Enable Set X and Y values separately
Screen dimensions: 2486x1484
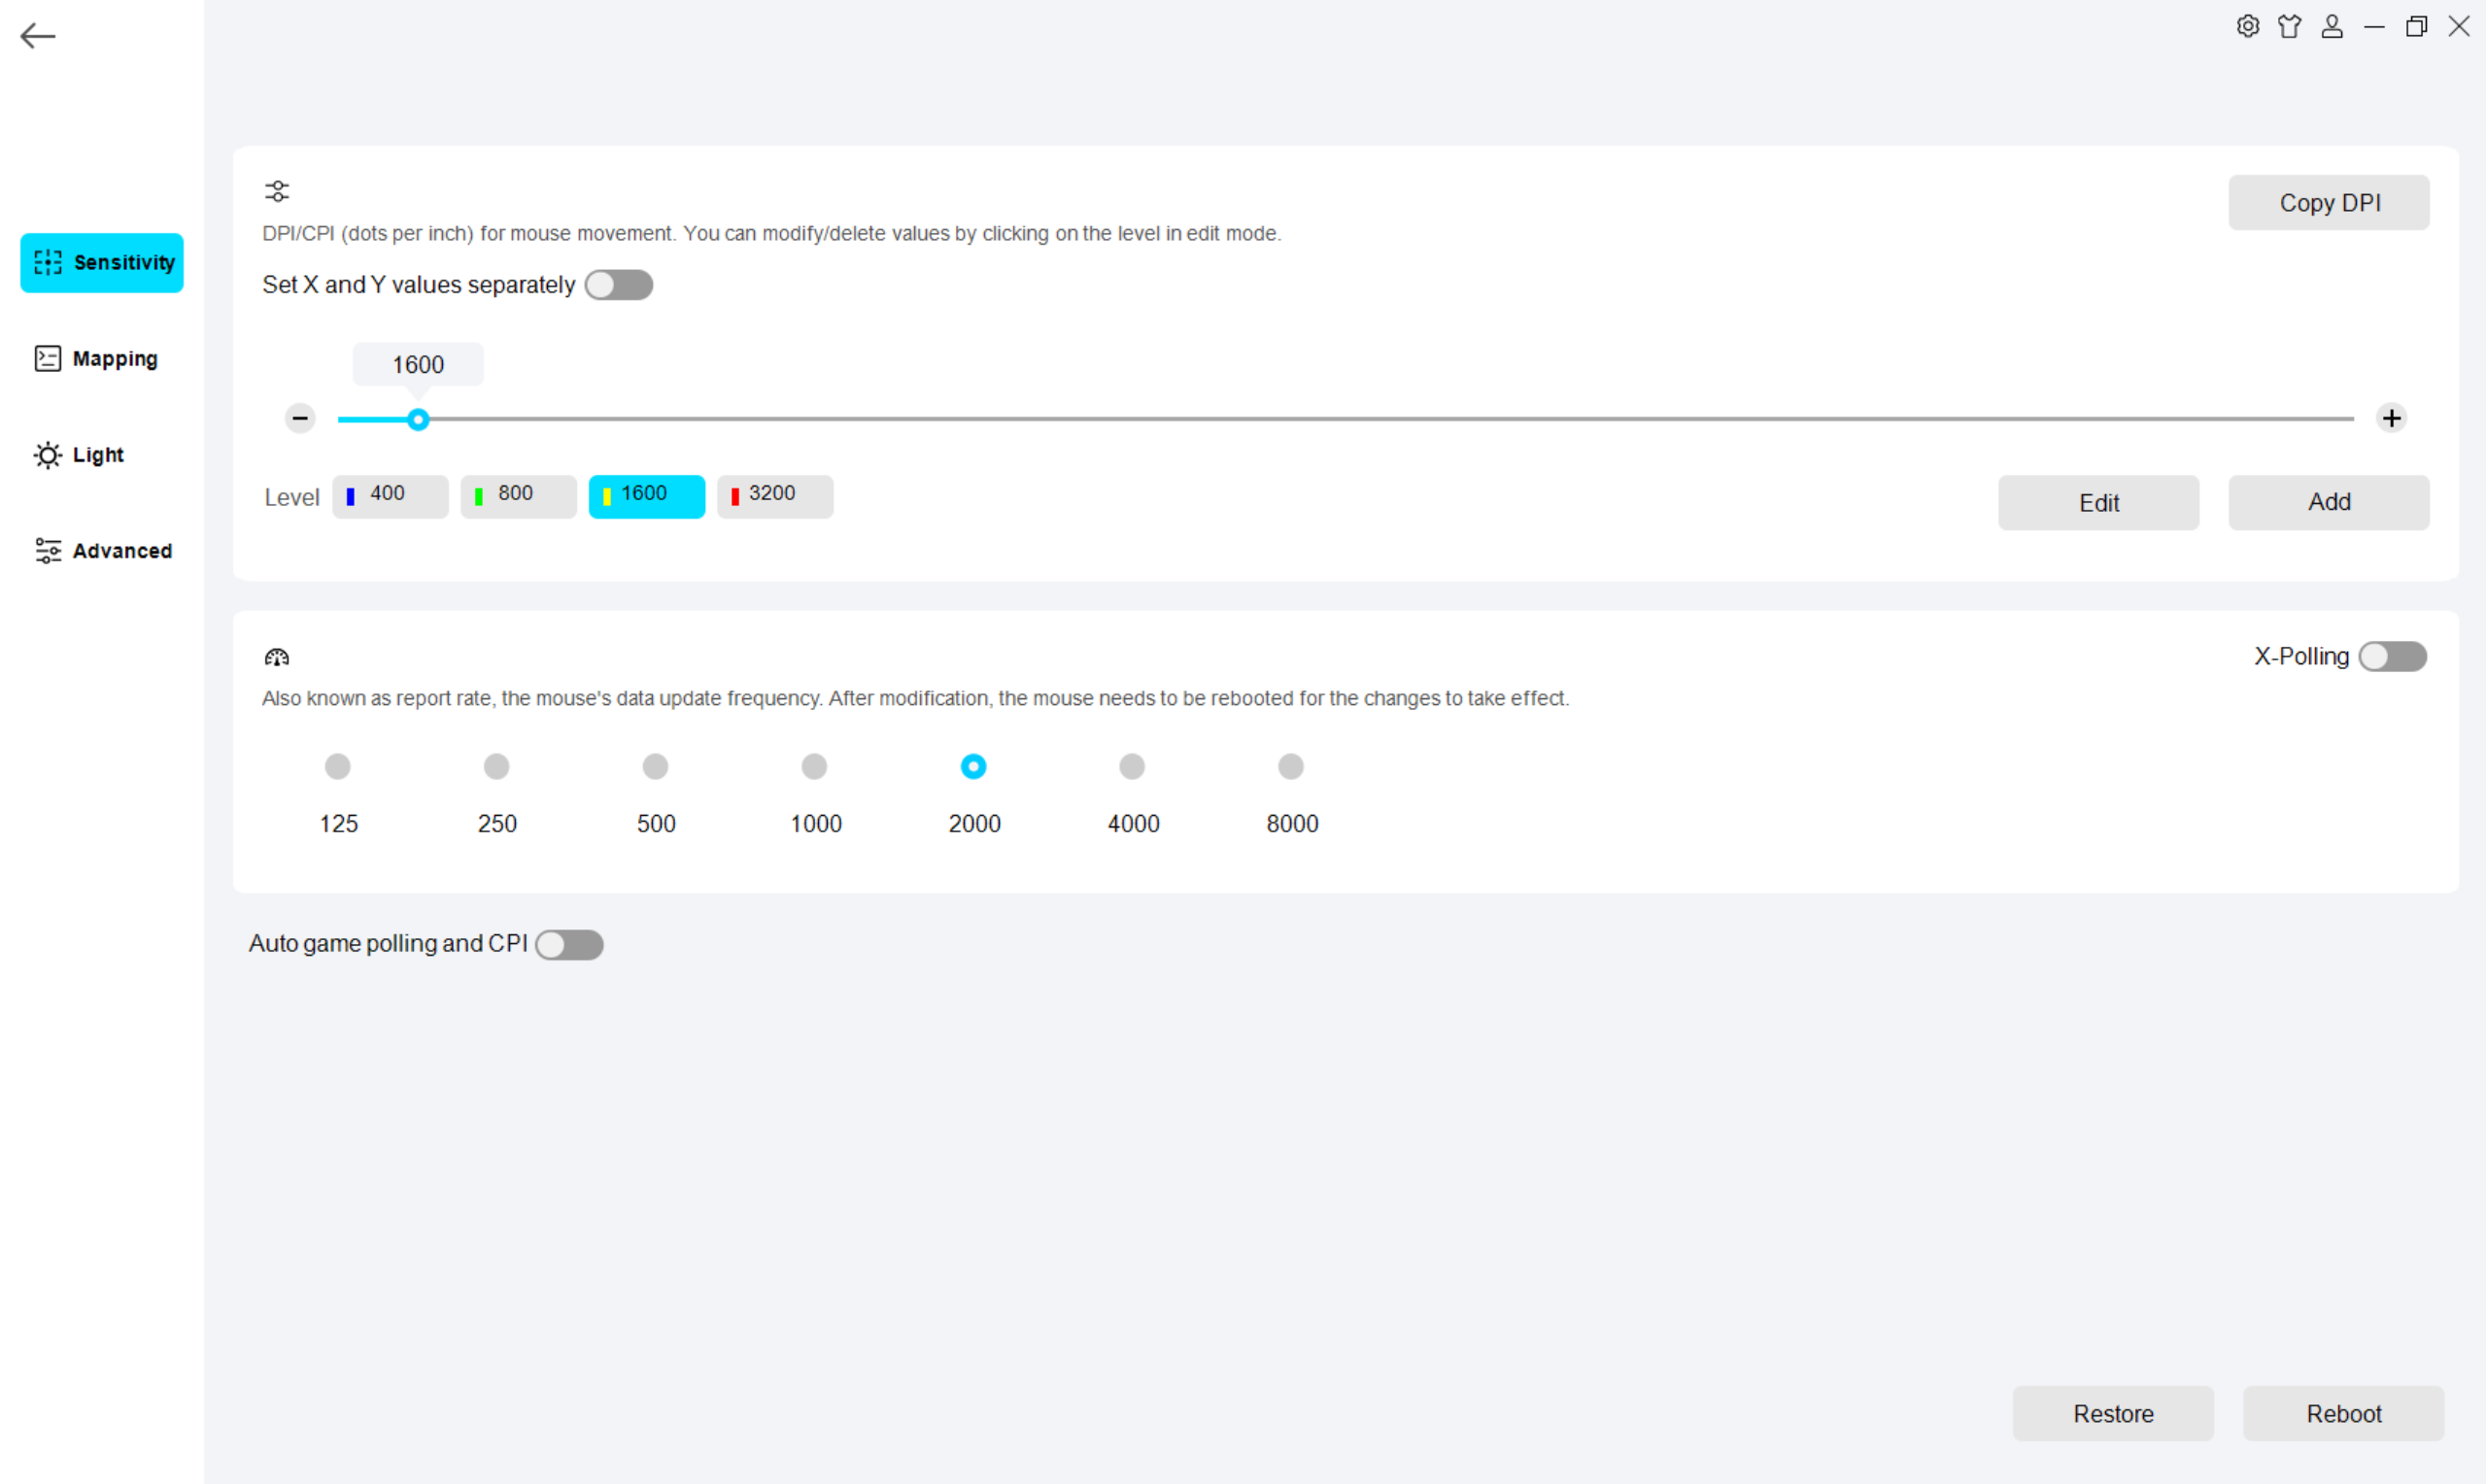(x=619, y=285)
